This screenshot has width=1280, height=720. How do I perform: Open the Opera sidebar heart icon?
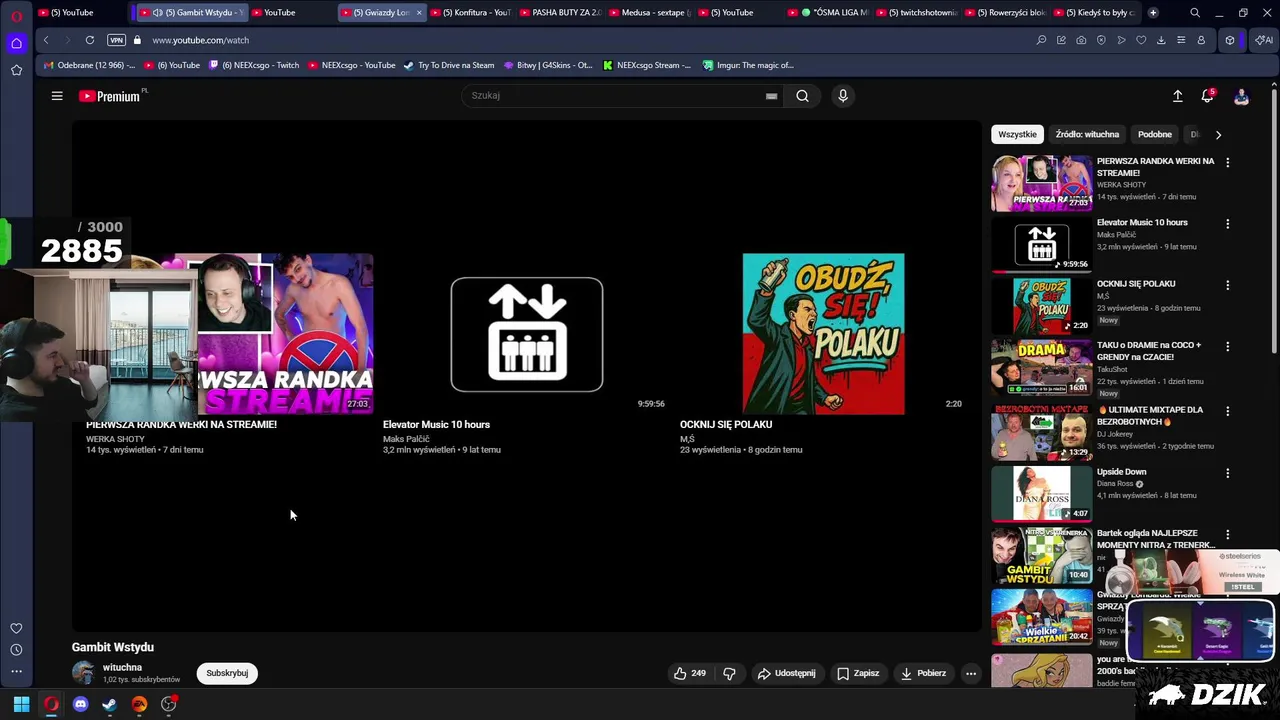pyautogui.click(x=16, y=628)
